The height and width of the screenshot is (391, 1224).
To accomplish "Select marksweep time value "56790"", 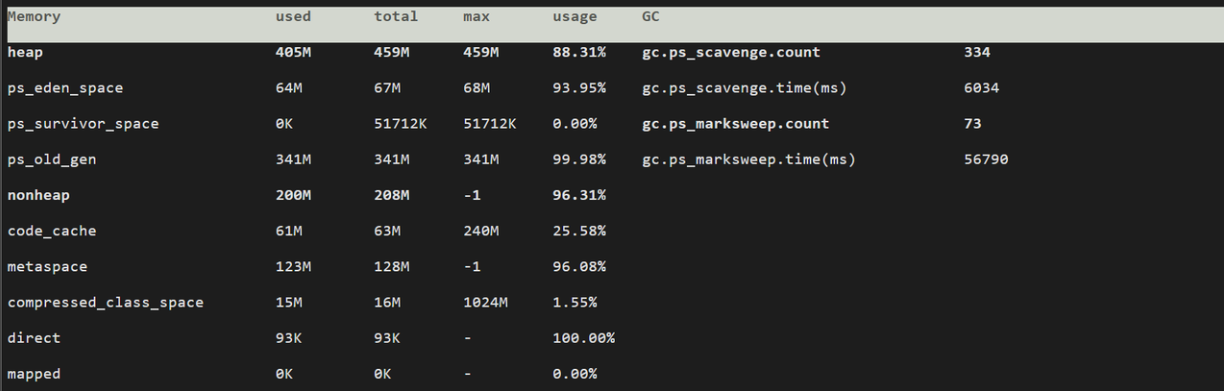I will point(985,161).
